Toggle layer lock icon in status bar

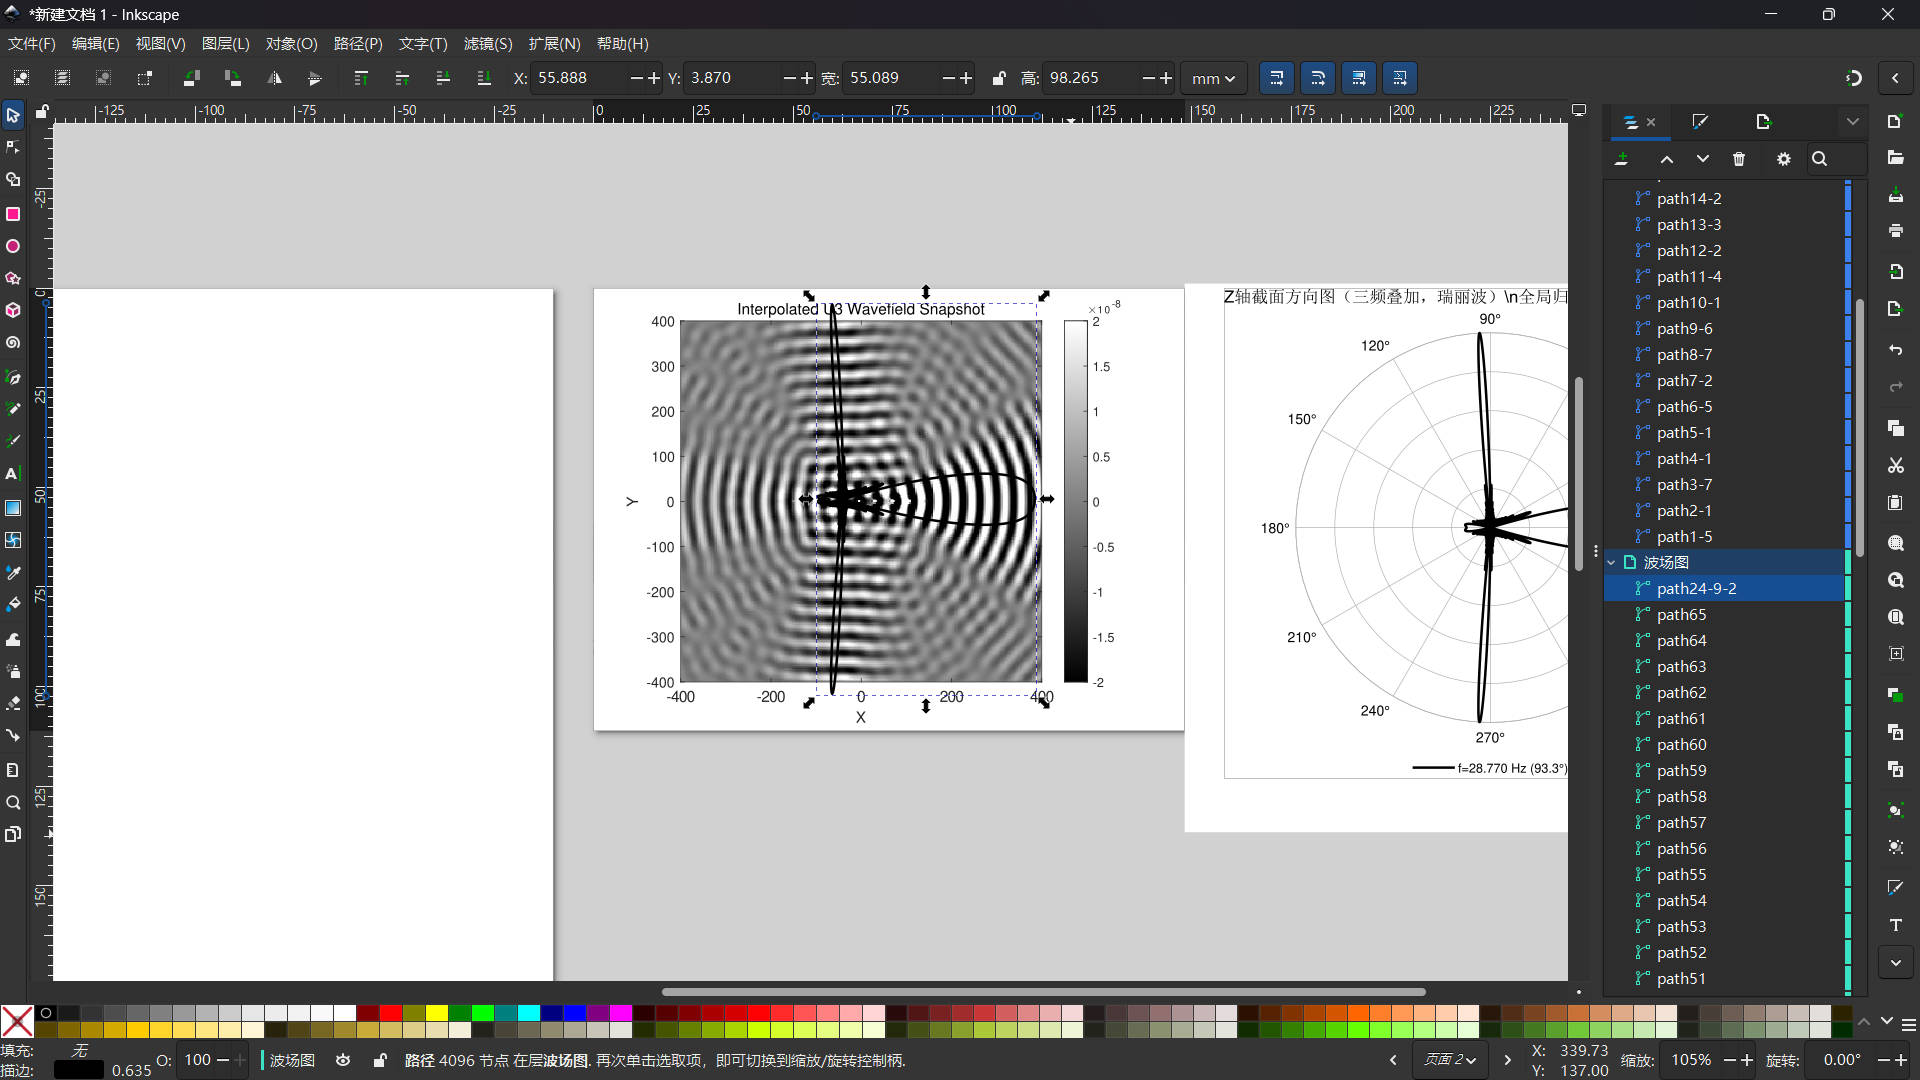click(x=380, y=1060)
